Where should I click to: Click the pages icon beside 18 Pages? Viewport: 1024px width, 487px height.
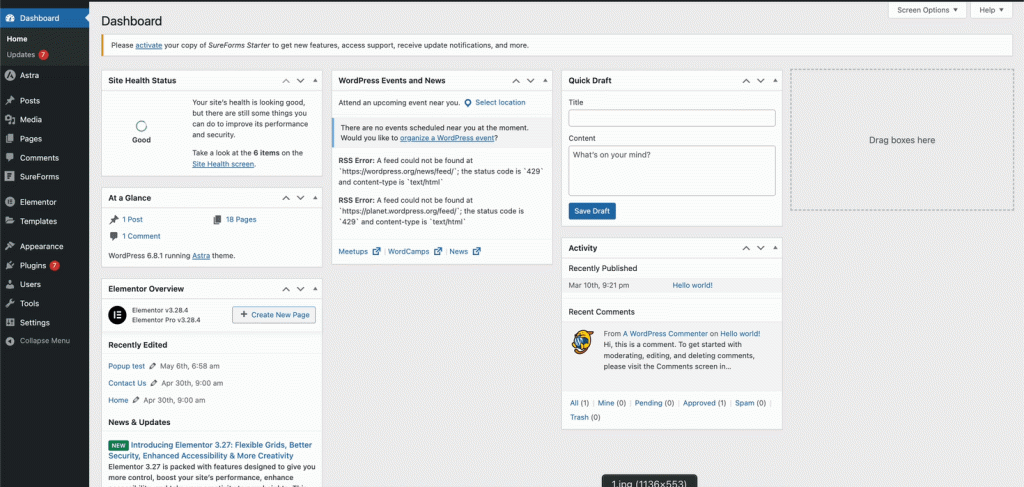(217, 220)
